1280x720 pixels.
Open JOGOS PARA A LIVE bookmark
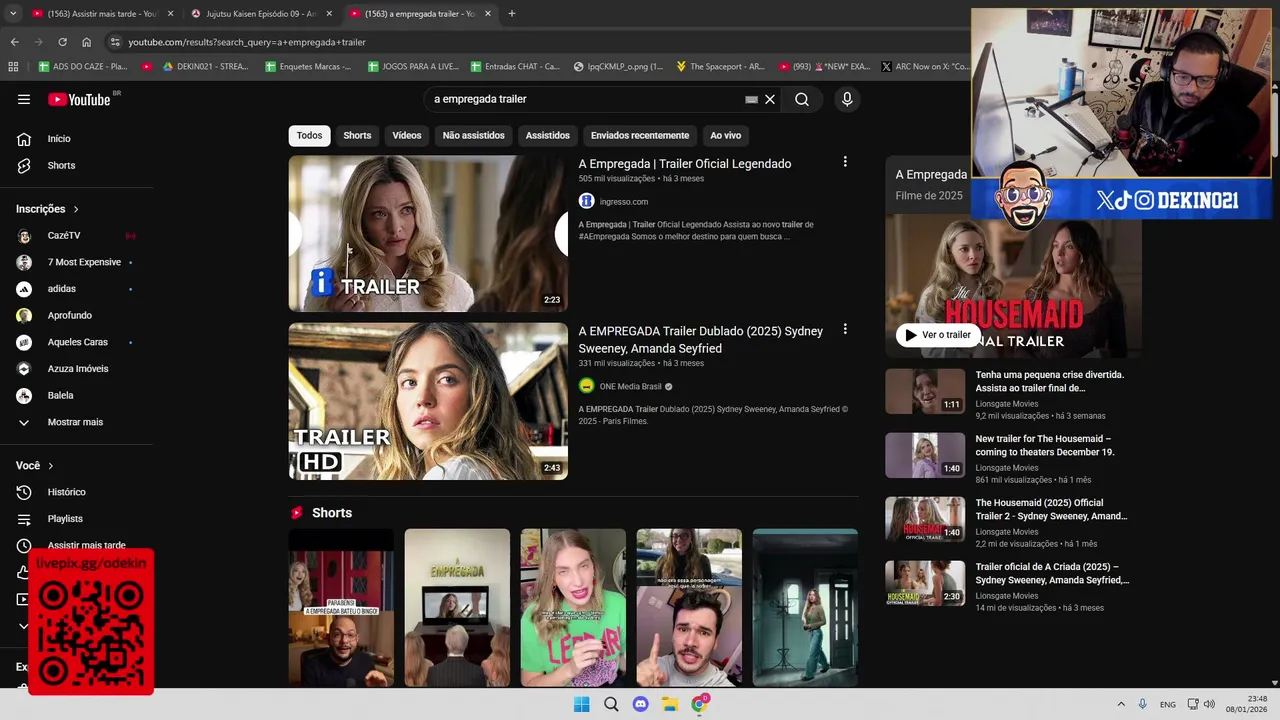pyautogui.click(x=413, y=66)
